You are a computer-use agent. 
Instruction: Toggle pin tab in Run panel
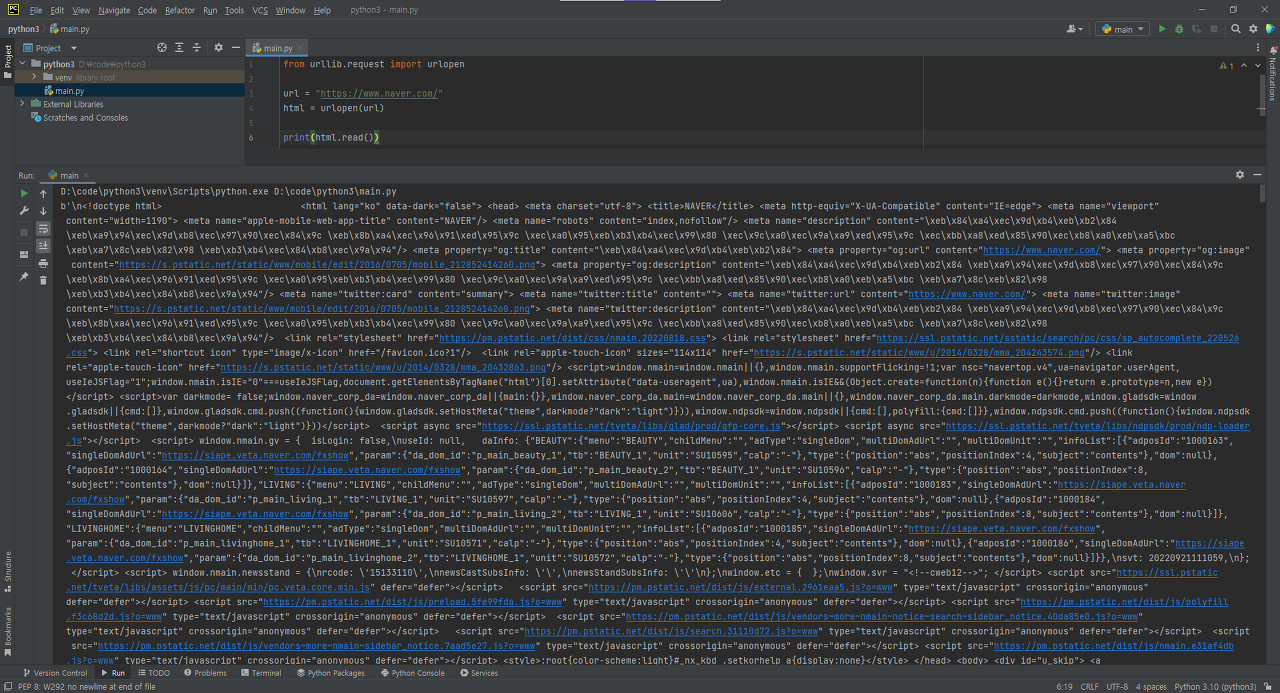(x=25, y=276)
